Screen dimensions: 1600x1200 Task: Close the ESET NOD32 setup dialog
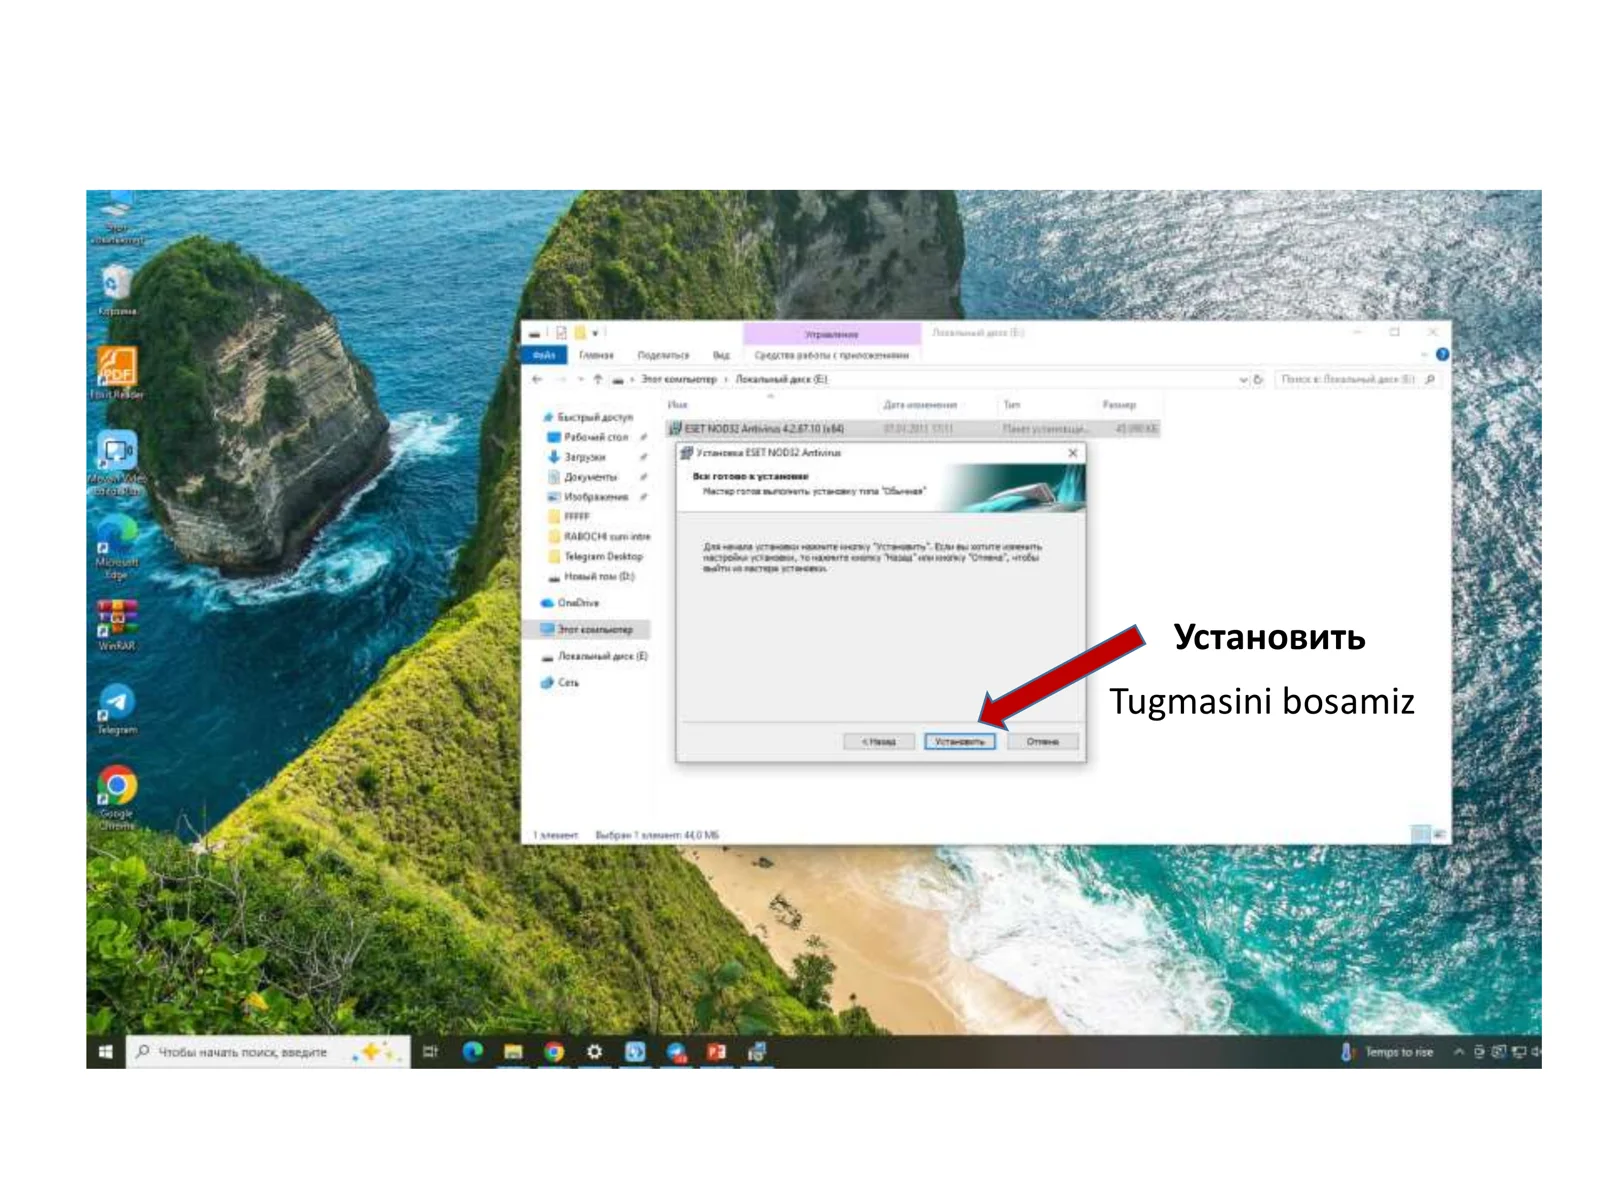coord(1073,453)
